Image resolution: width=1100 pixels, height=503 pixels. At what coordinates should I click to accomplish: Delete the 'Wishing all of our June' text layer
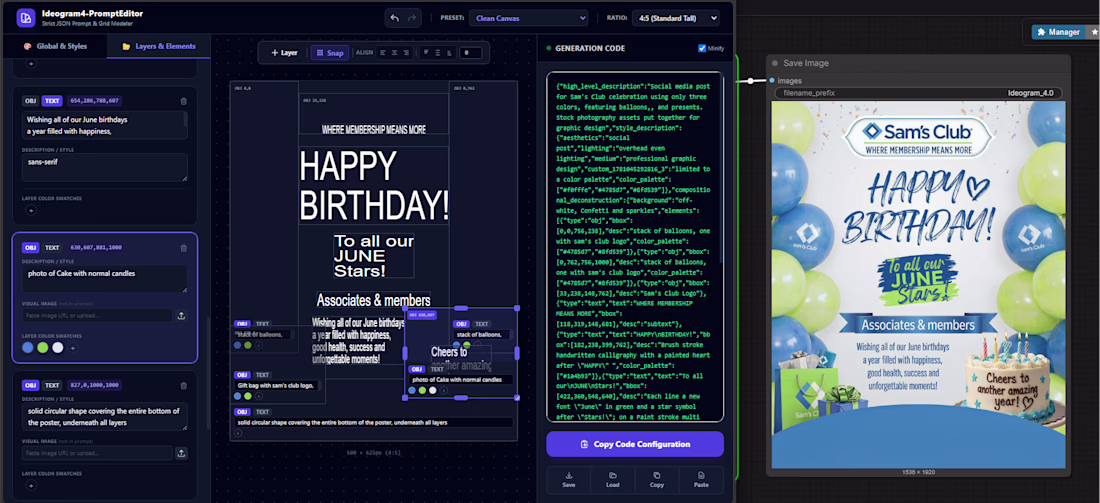184,101
